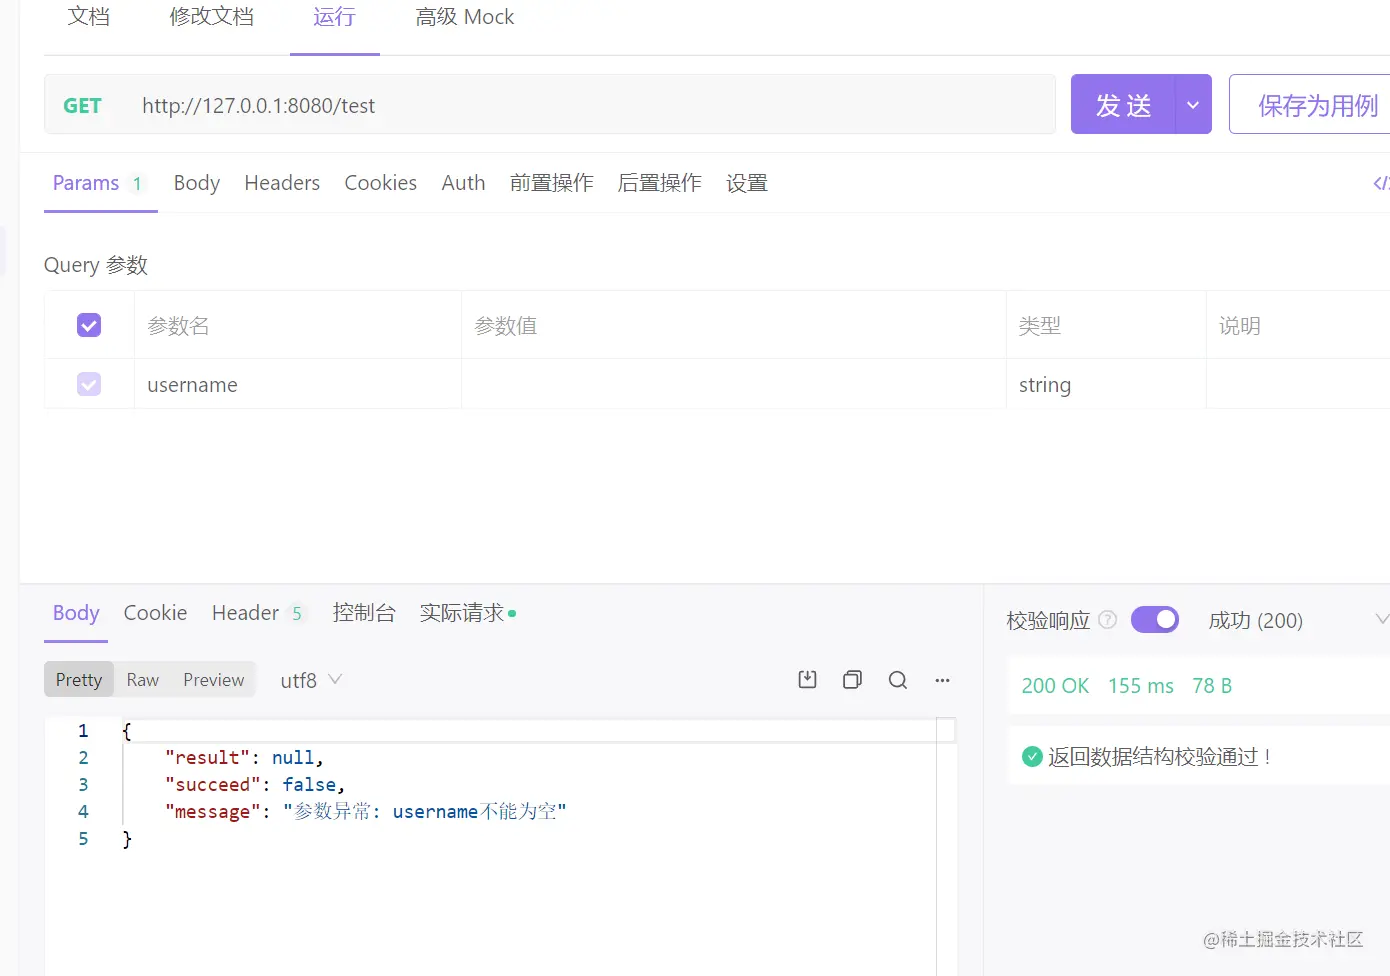Open the send button dropdown arrow
The width and height of the screenshot is (1390, 976).
tap(1193, 104)
